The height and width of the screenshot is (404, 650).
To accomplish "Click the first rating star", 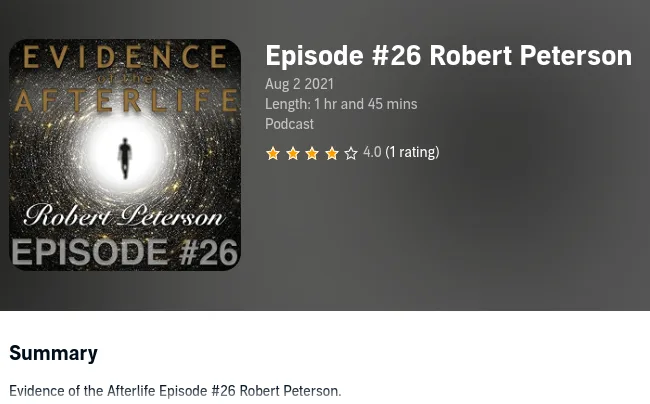I will pyautogui.click(x=273, y=153).
